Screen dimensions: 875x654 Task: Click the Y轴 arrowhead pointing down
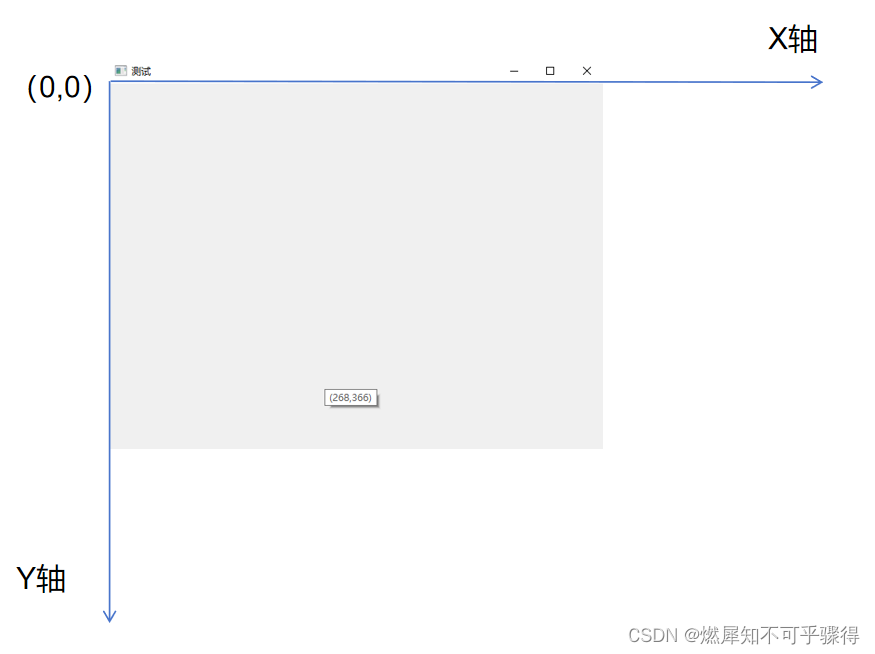110,616
